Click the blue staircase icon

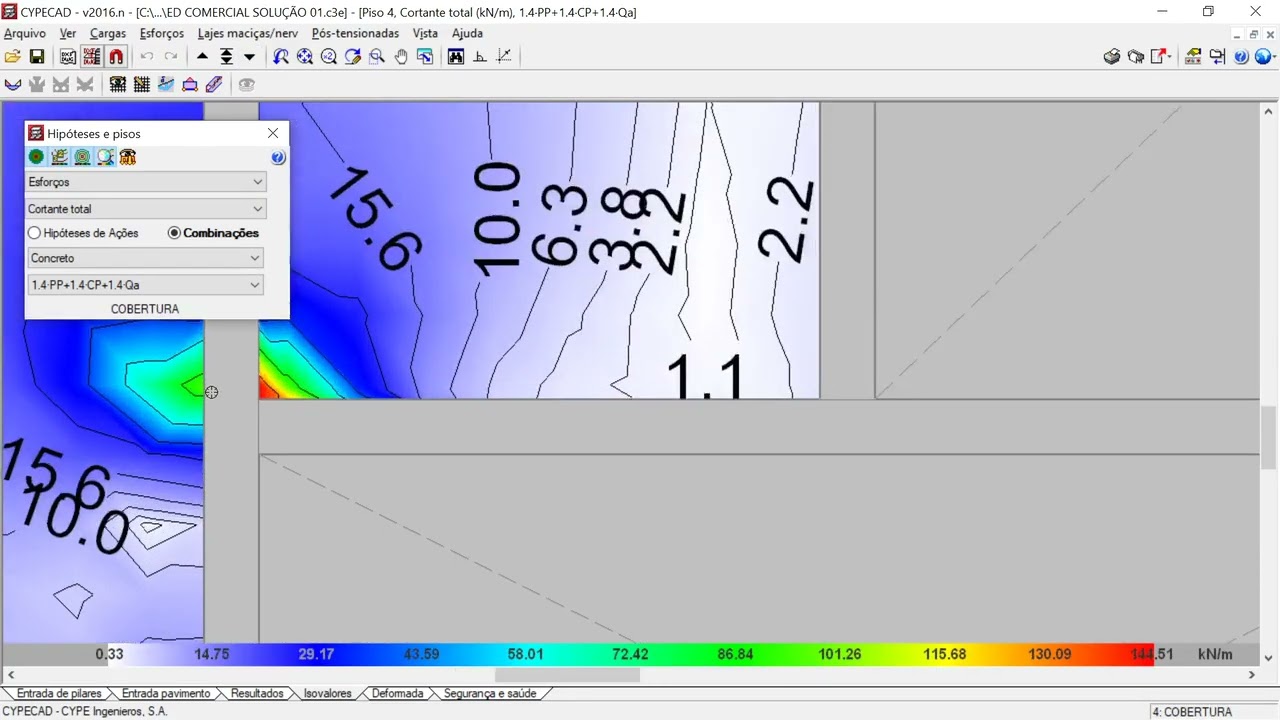166,85
